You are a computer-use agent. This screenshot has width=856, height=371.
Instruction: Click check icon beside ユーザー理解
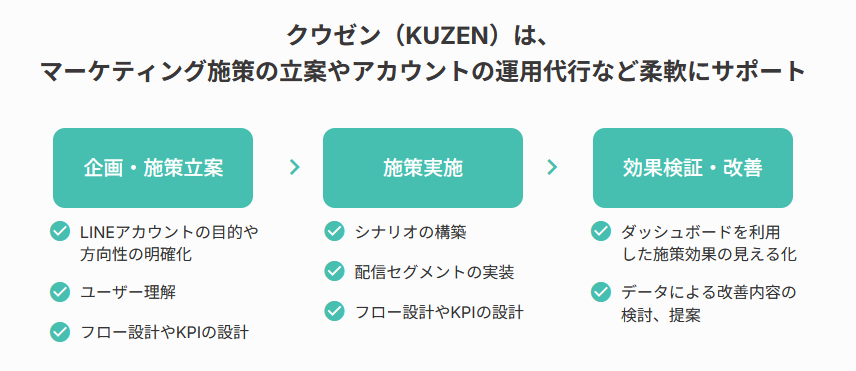(60, 292)
